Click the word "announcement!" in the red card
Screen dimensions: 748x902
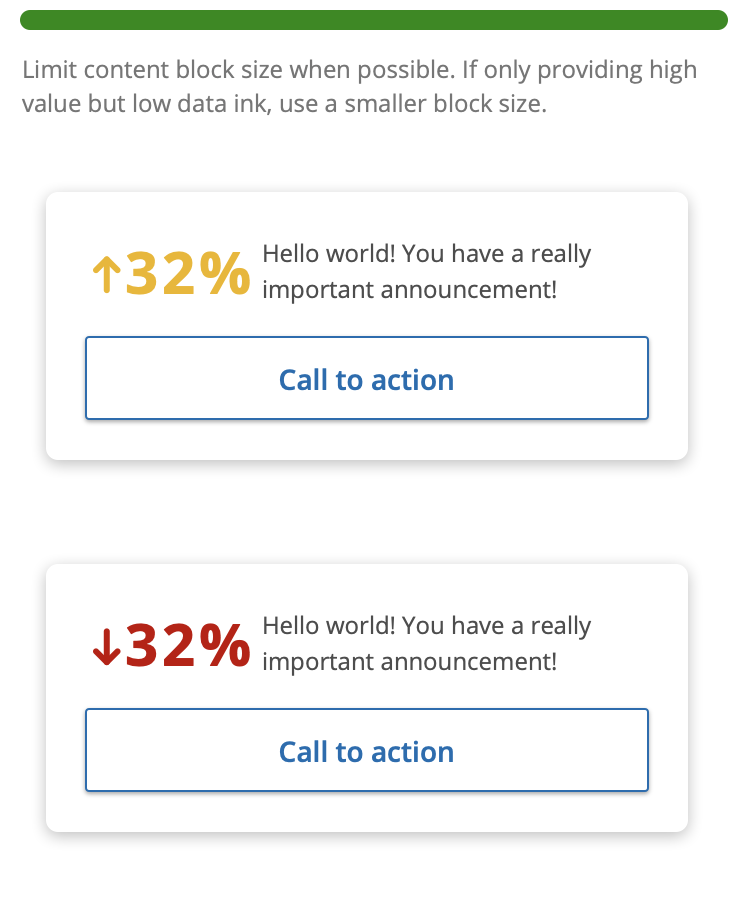(469, 662)
